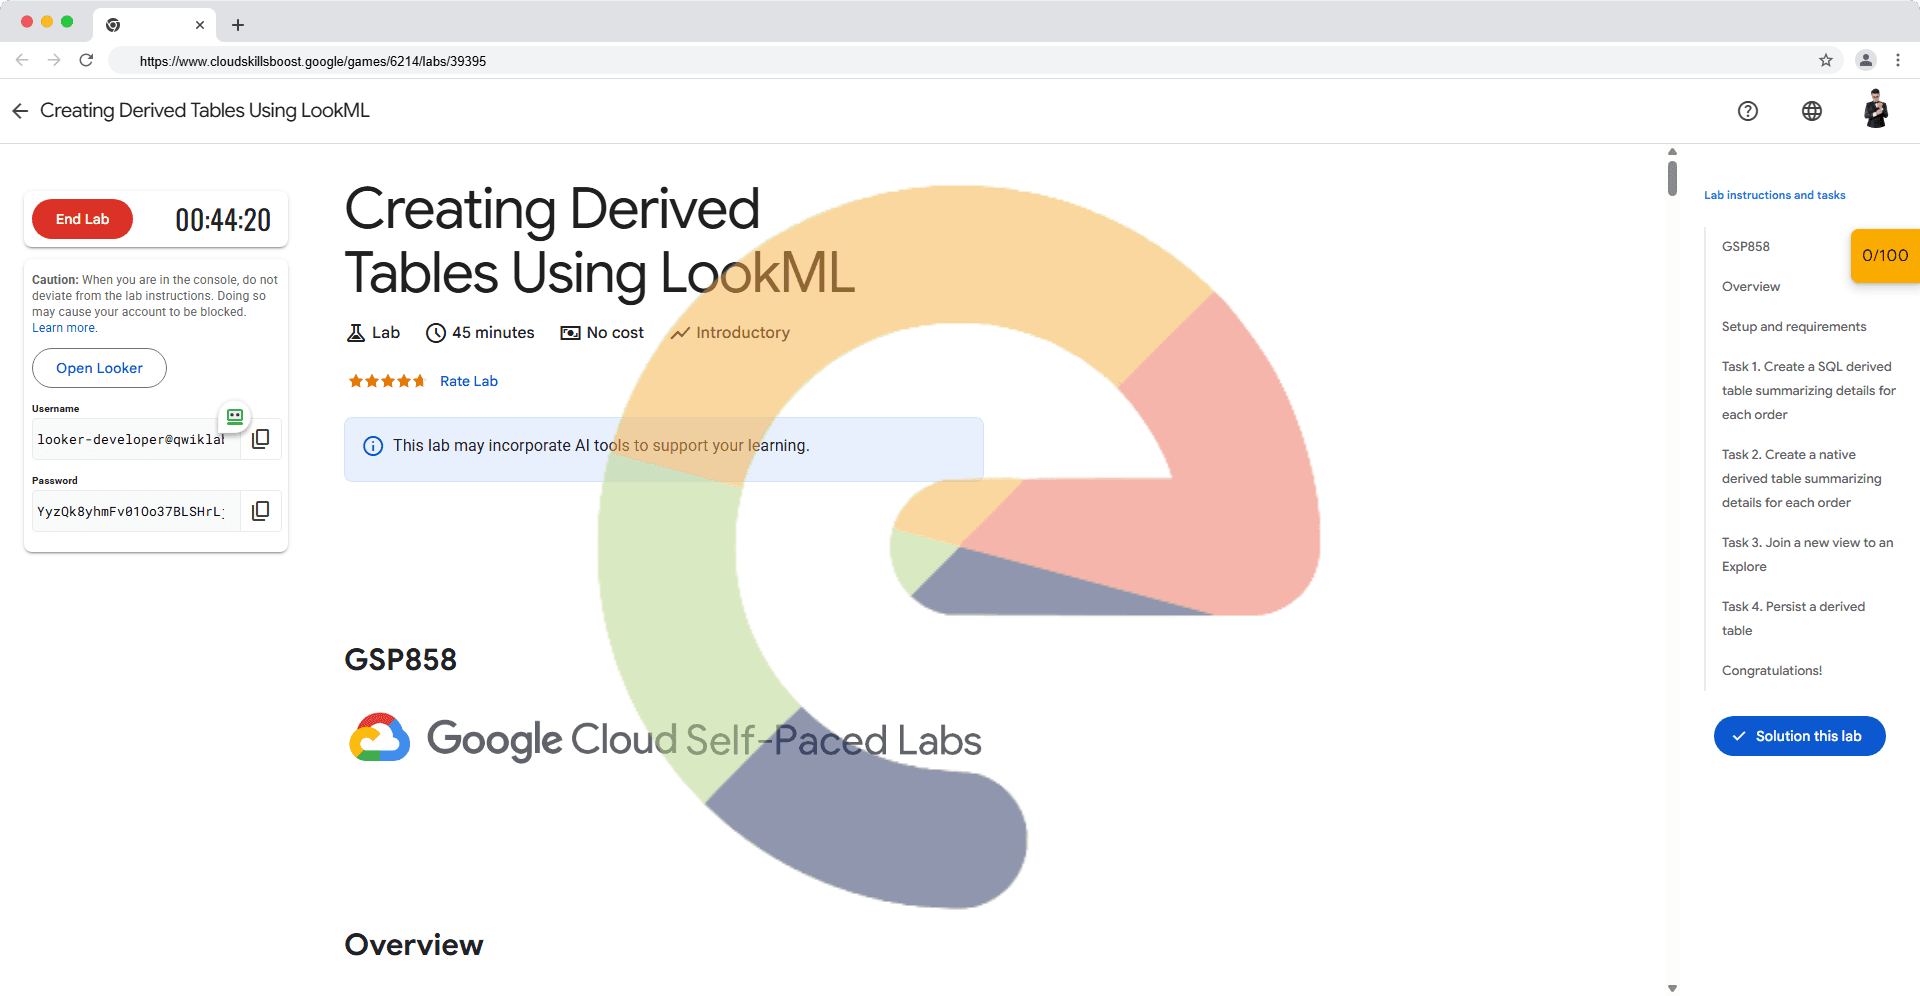The height and width of the screenshot is (996, 1920).
Task: Open the Rate Lab link
Action: (x=468, y=381)
